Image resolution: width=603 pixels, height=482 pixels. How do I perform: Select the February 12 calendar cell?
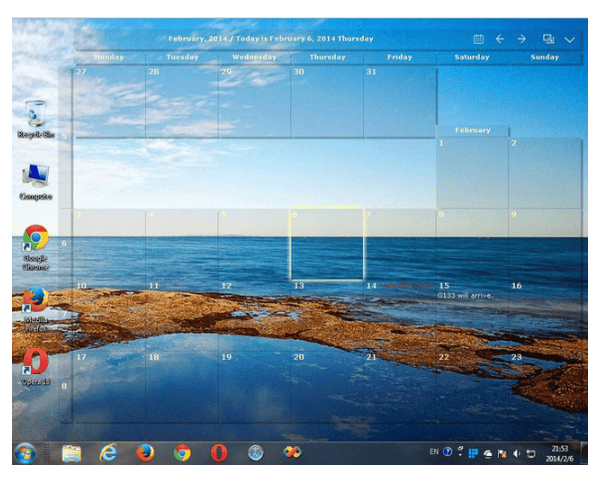click(255, 316)
